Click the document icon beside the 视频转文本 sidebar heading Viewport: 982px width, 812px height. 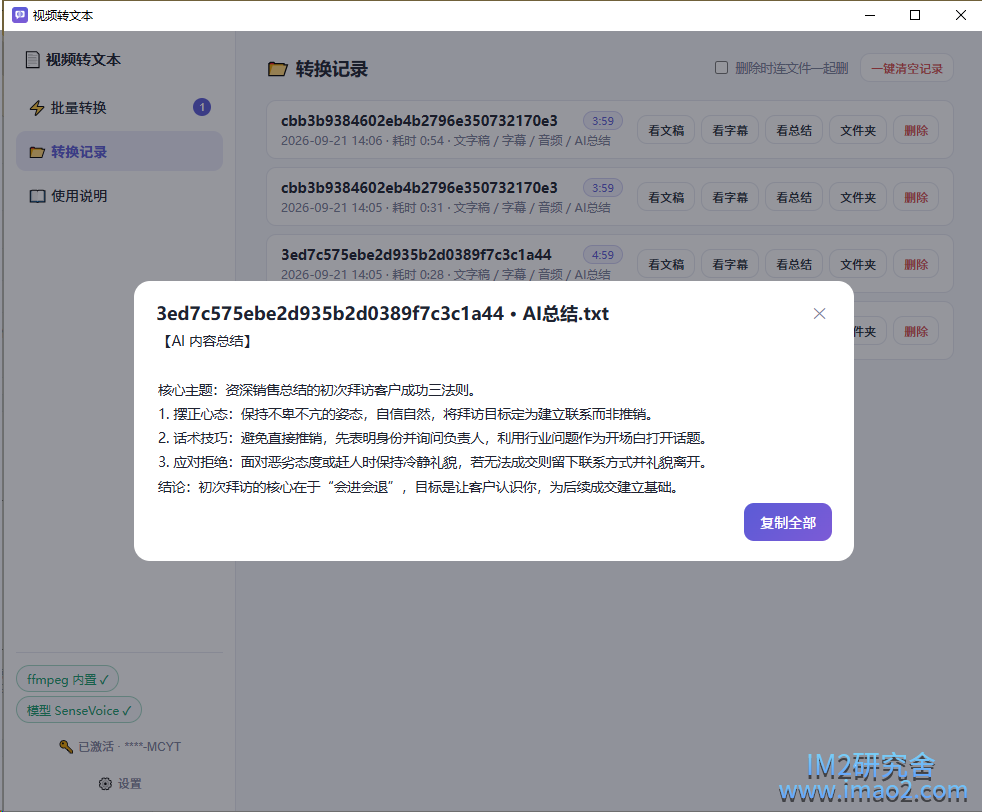click(x=33, y=59)
